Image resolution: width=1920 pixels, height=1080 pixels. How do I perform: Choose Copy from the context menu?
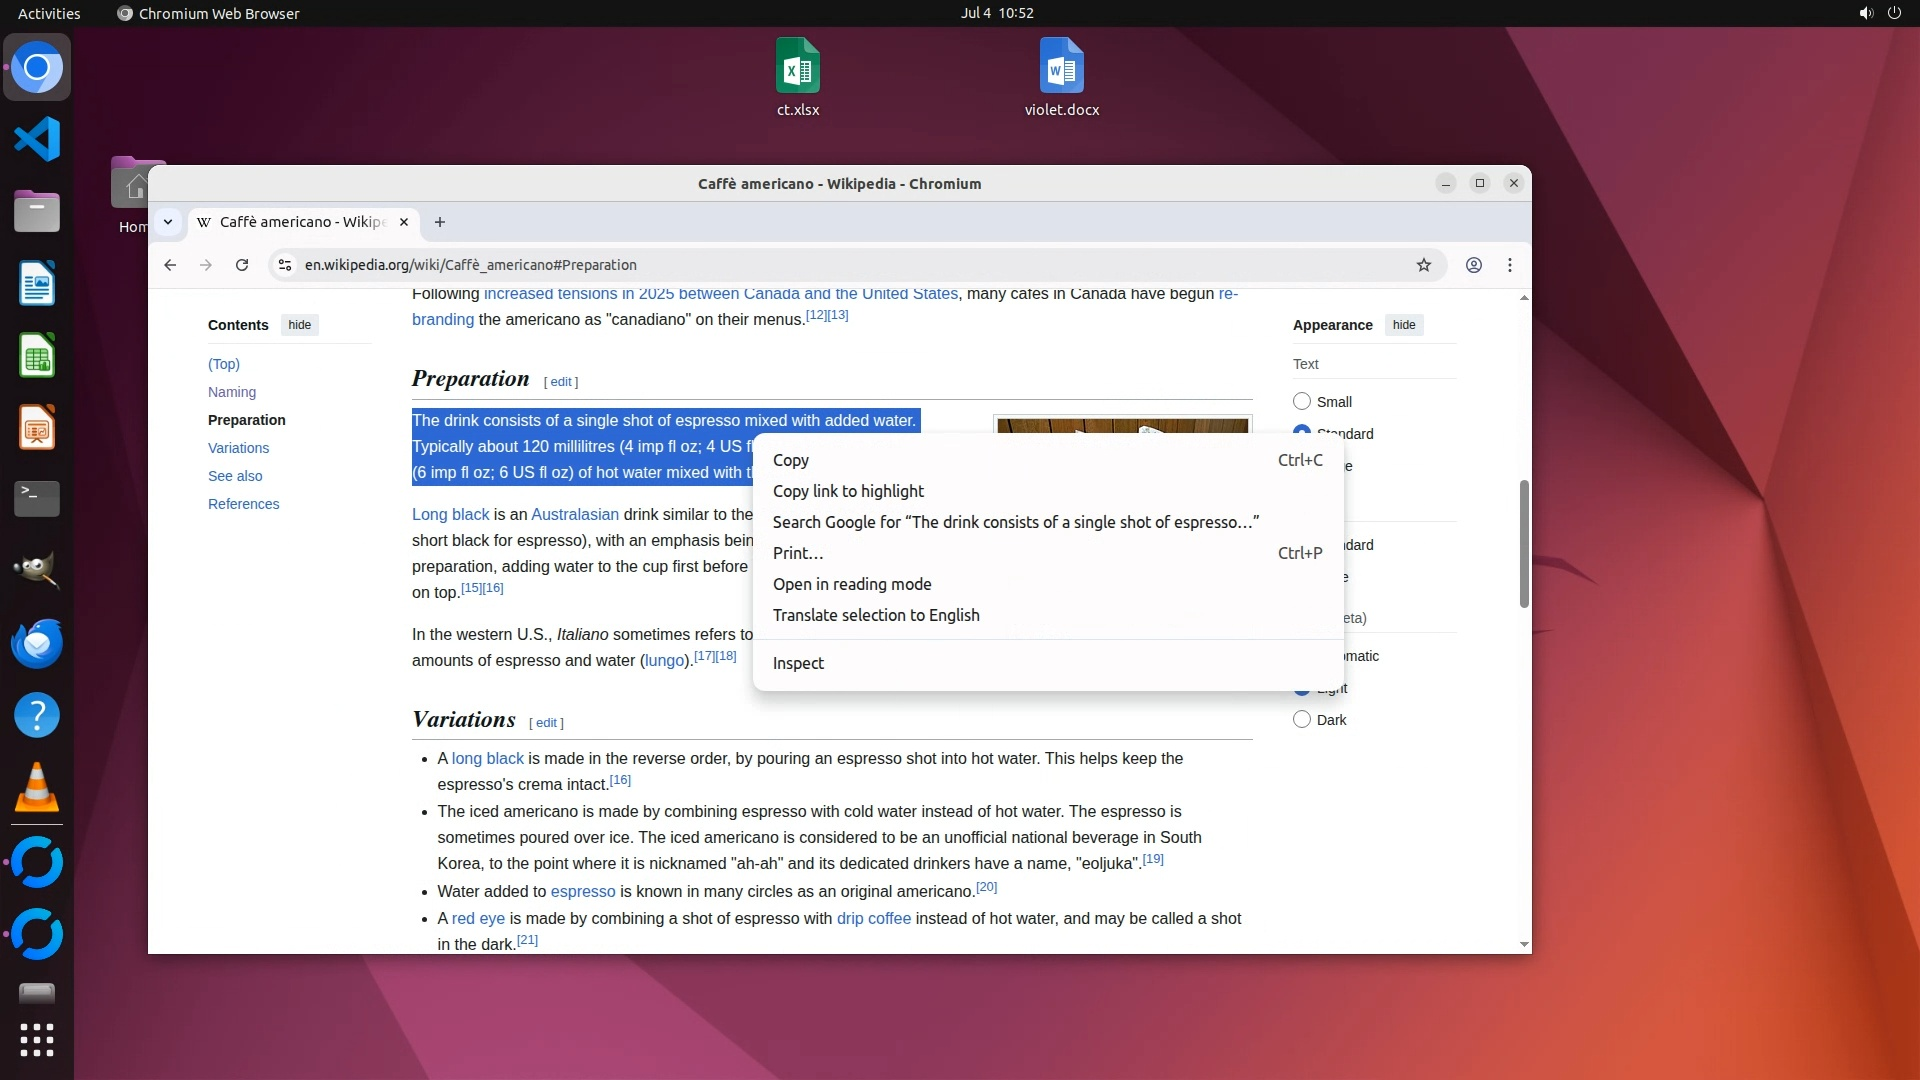coord(791,460)
